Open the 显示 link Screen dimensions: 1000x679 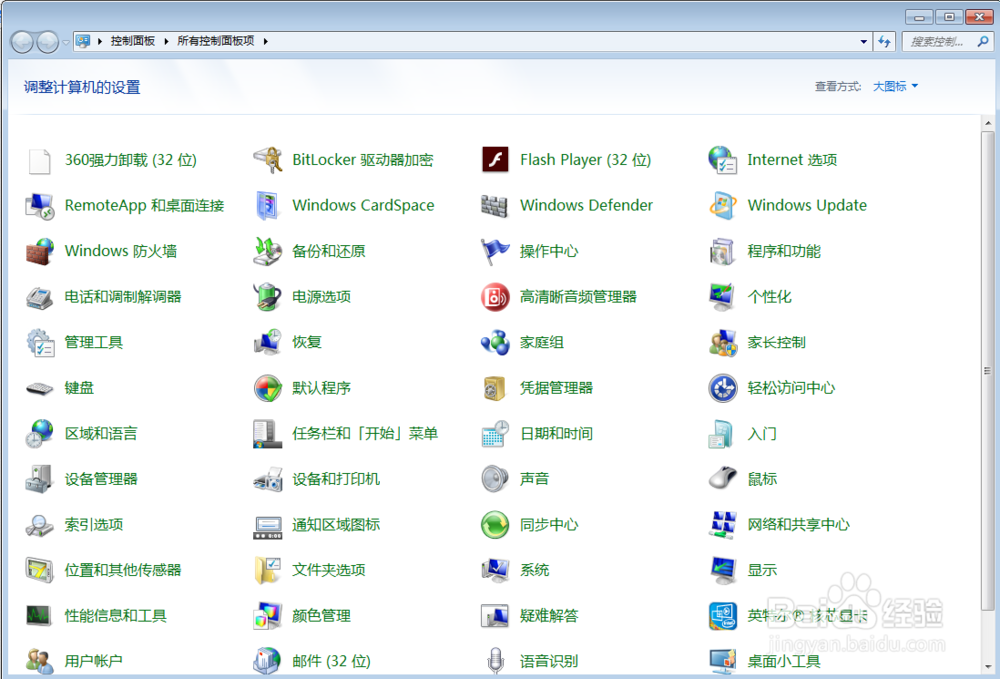coord(762,570)
